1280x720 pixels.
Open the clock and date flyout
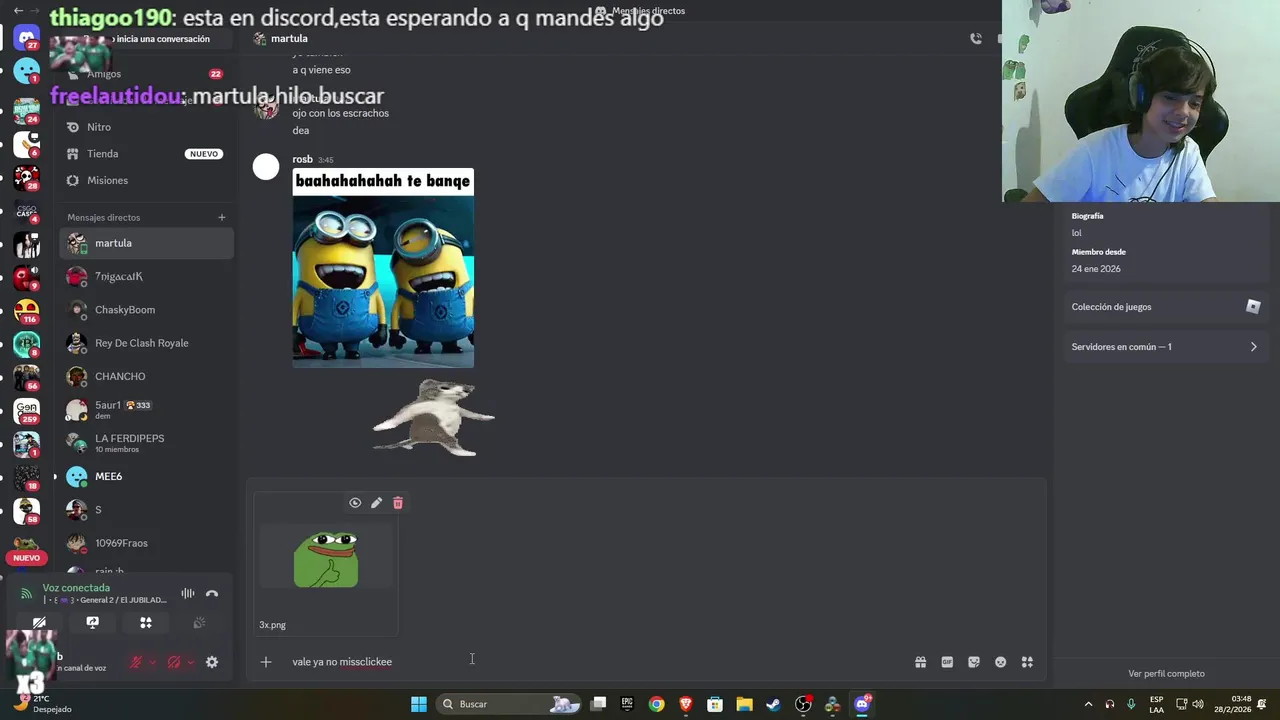coord(1233,704)
